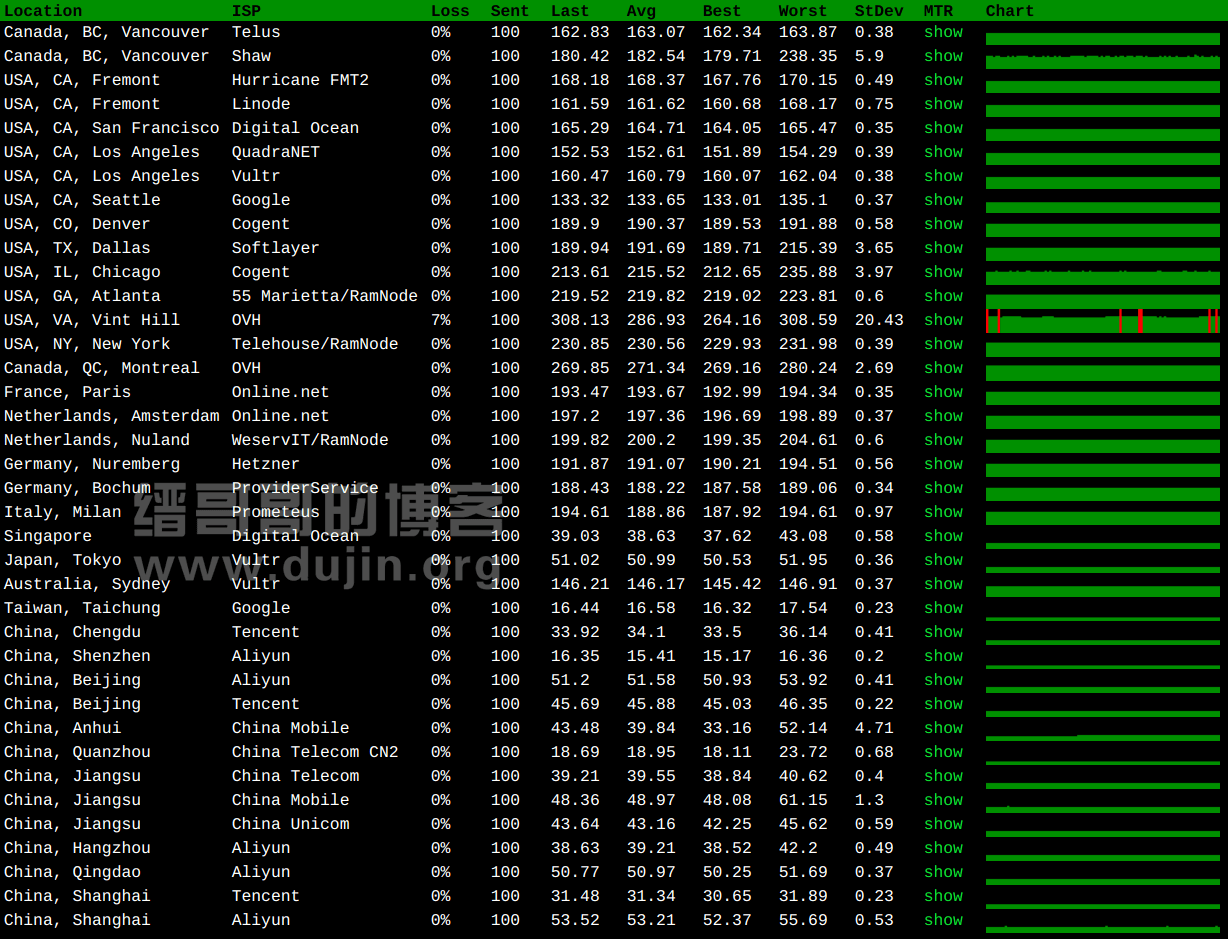
Task: Open show link for Google Taichung
Action: (943, 608)
